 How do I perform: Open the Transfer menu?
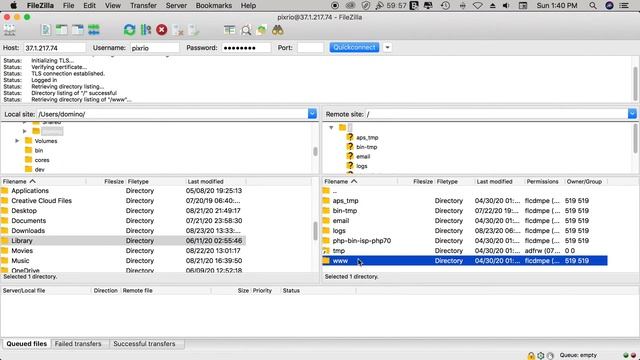143,5
